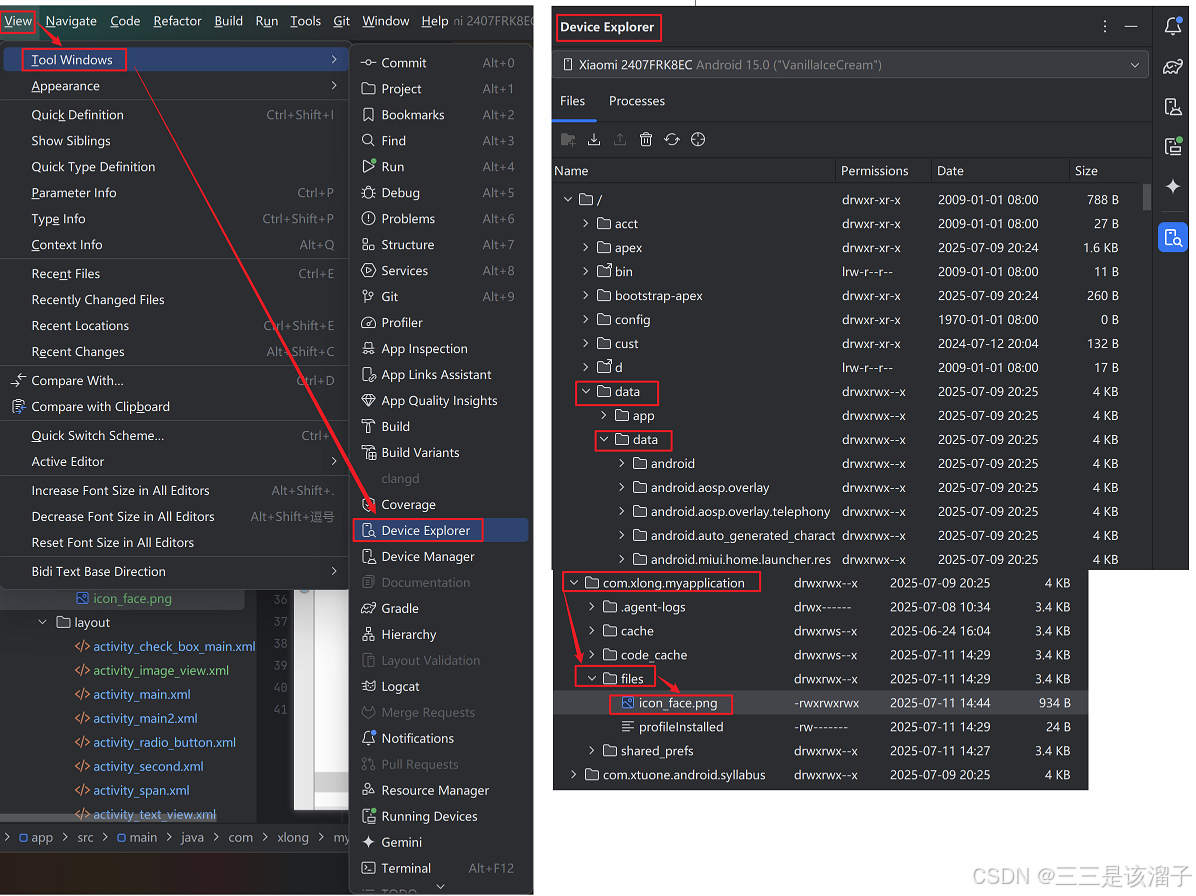This screenshot has width=1196, height=896.
Task: Open App Inspection tool window
Action: [440, 348]
